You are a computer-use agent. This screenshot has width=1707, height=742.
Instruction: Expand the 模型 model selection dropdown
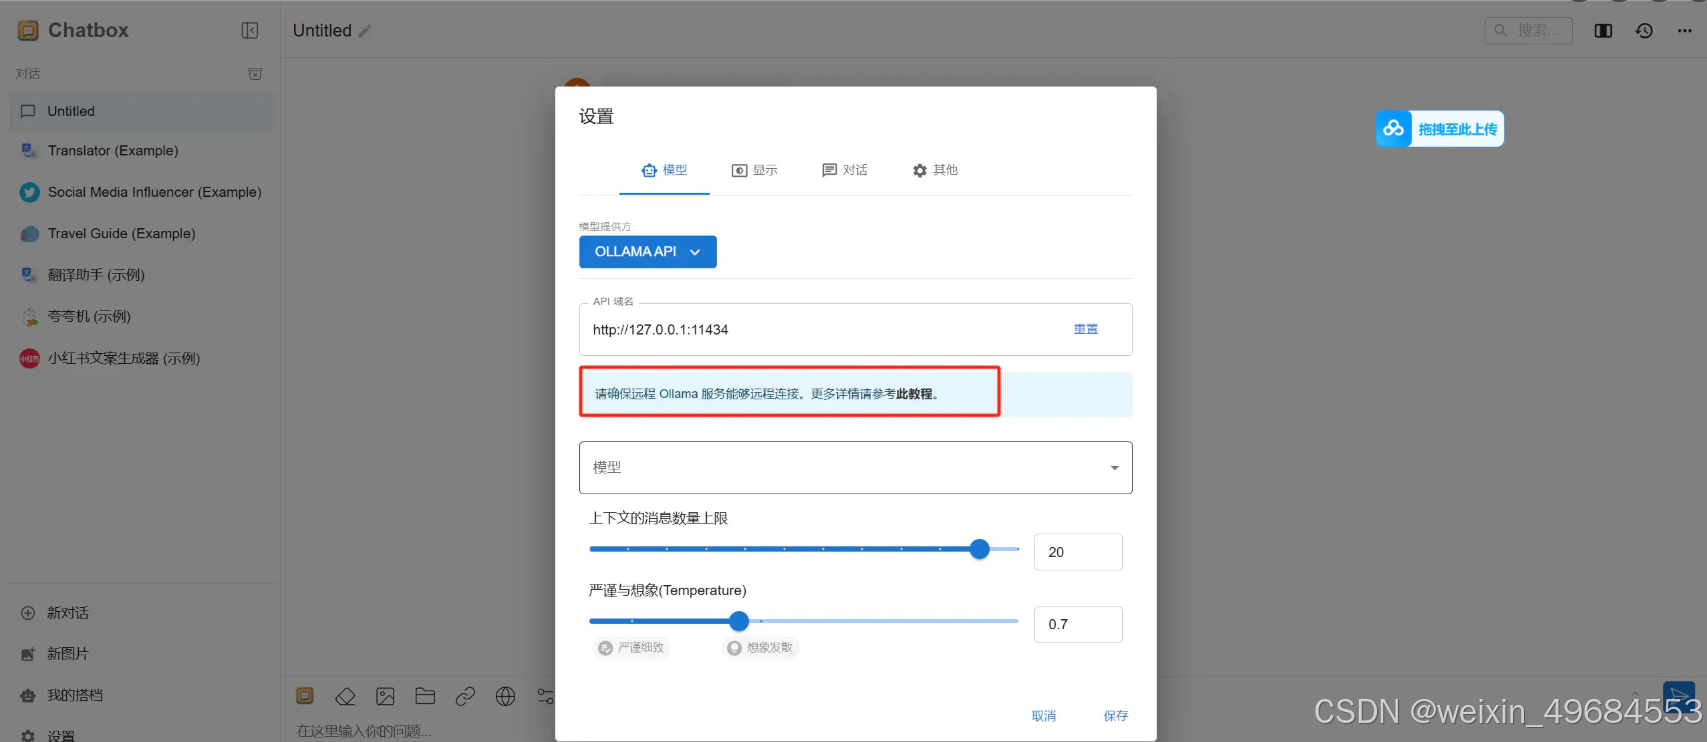pyautogui.click(x=856, y=467)
